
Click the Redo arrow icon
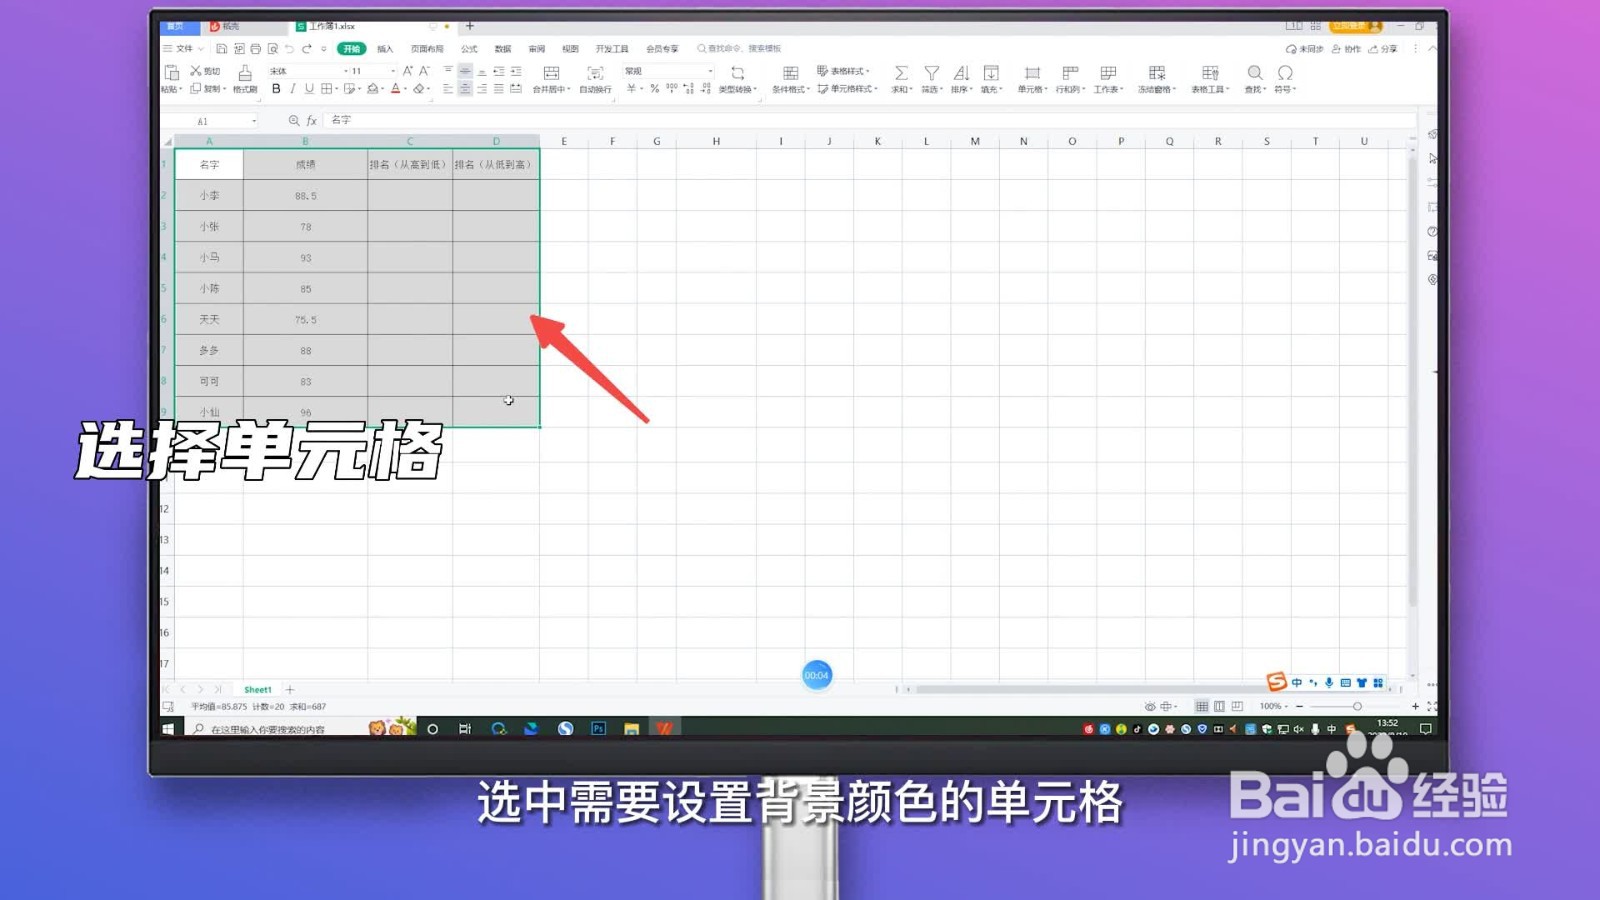[x=307, y=49]
